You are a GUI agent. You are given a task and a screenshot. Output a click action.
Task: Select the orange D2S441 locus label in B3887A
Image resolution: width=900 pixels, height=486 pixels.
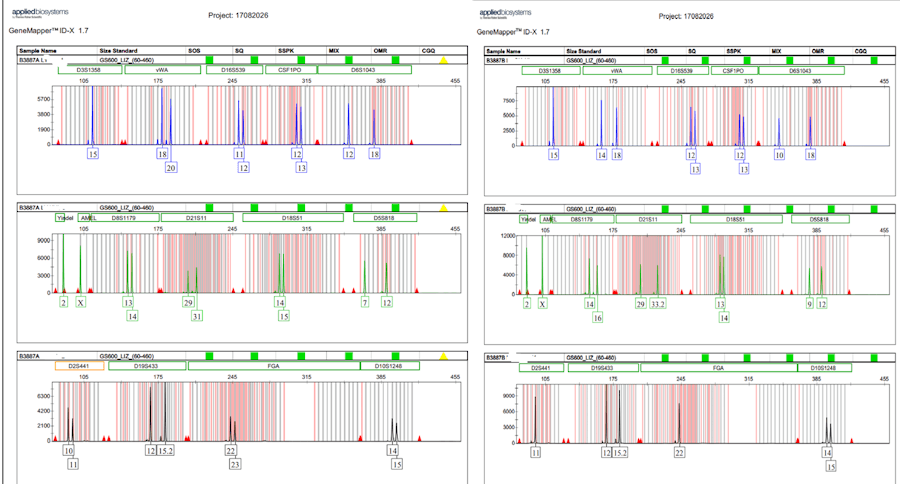(79, 366)
